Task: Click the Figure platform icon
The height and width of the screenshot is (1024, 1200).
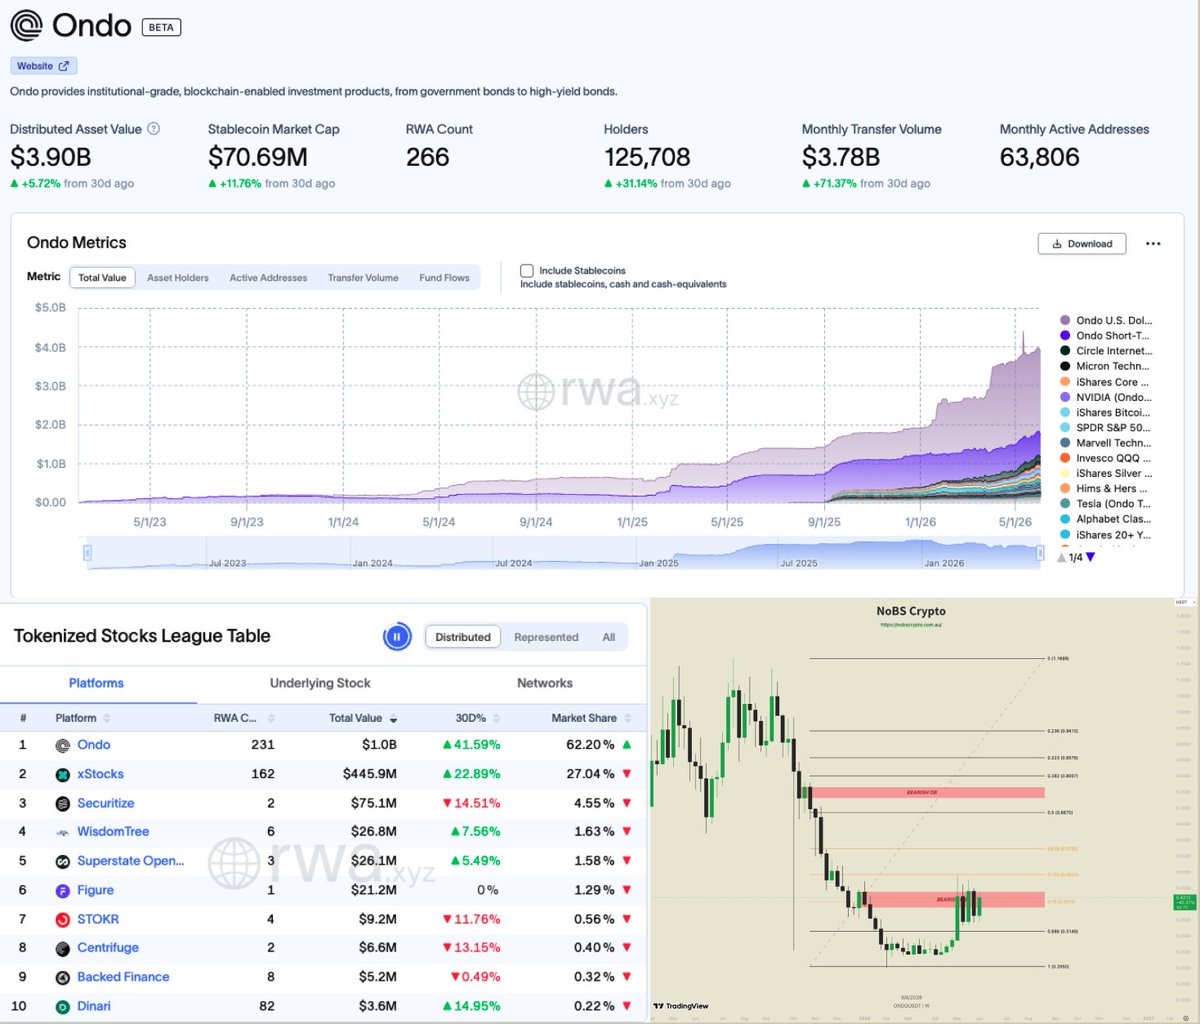Action: click(62, 890)
